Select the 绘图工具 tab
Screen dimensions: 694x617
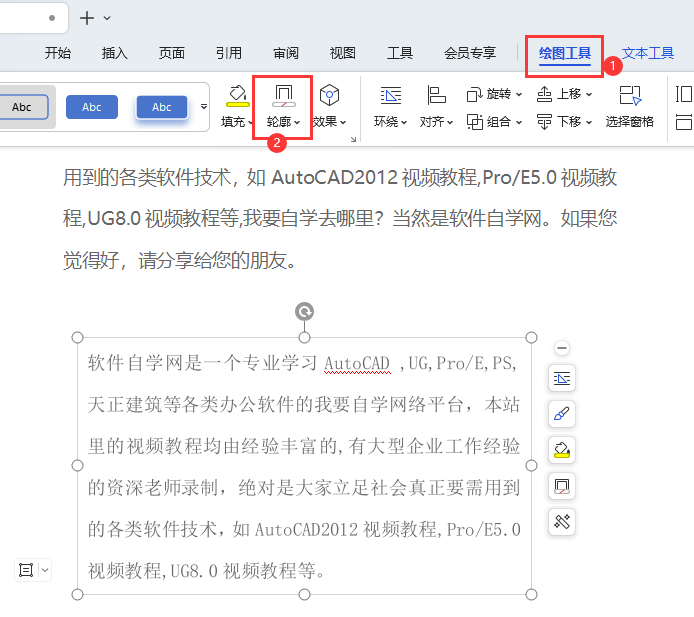(565, 54)
